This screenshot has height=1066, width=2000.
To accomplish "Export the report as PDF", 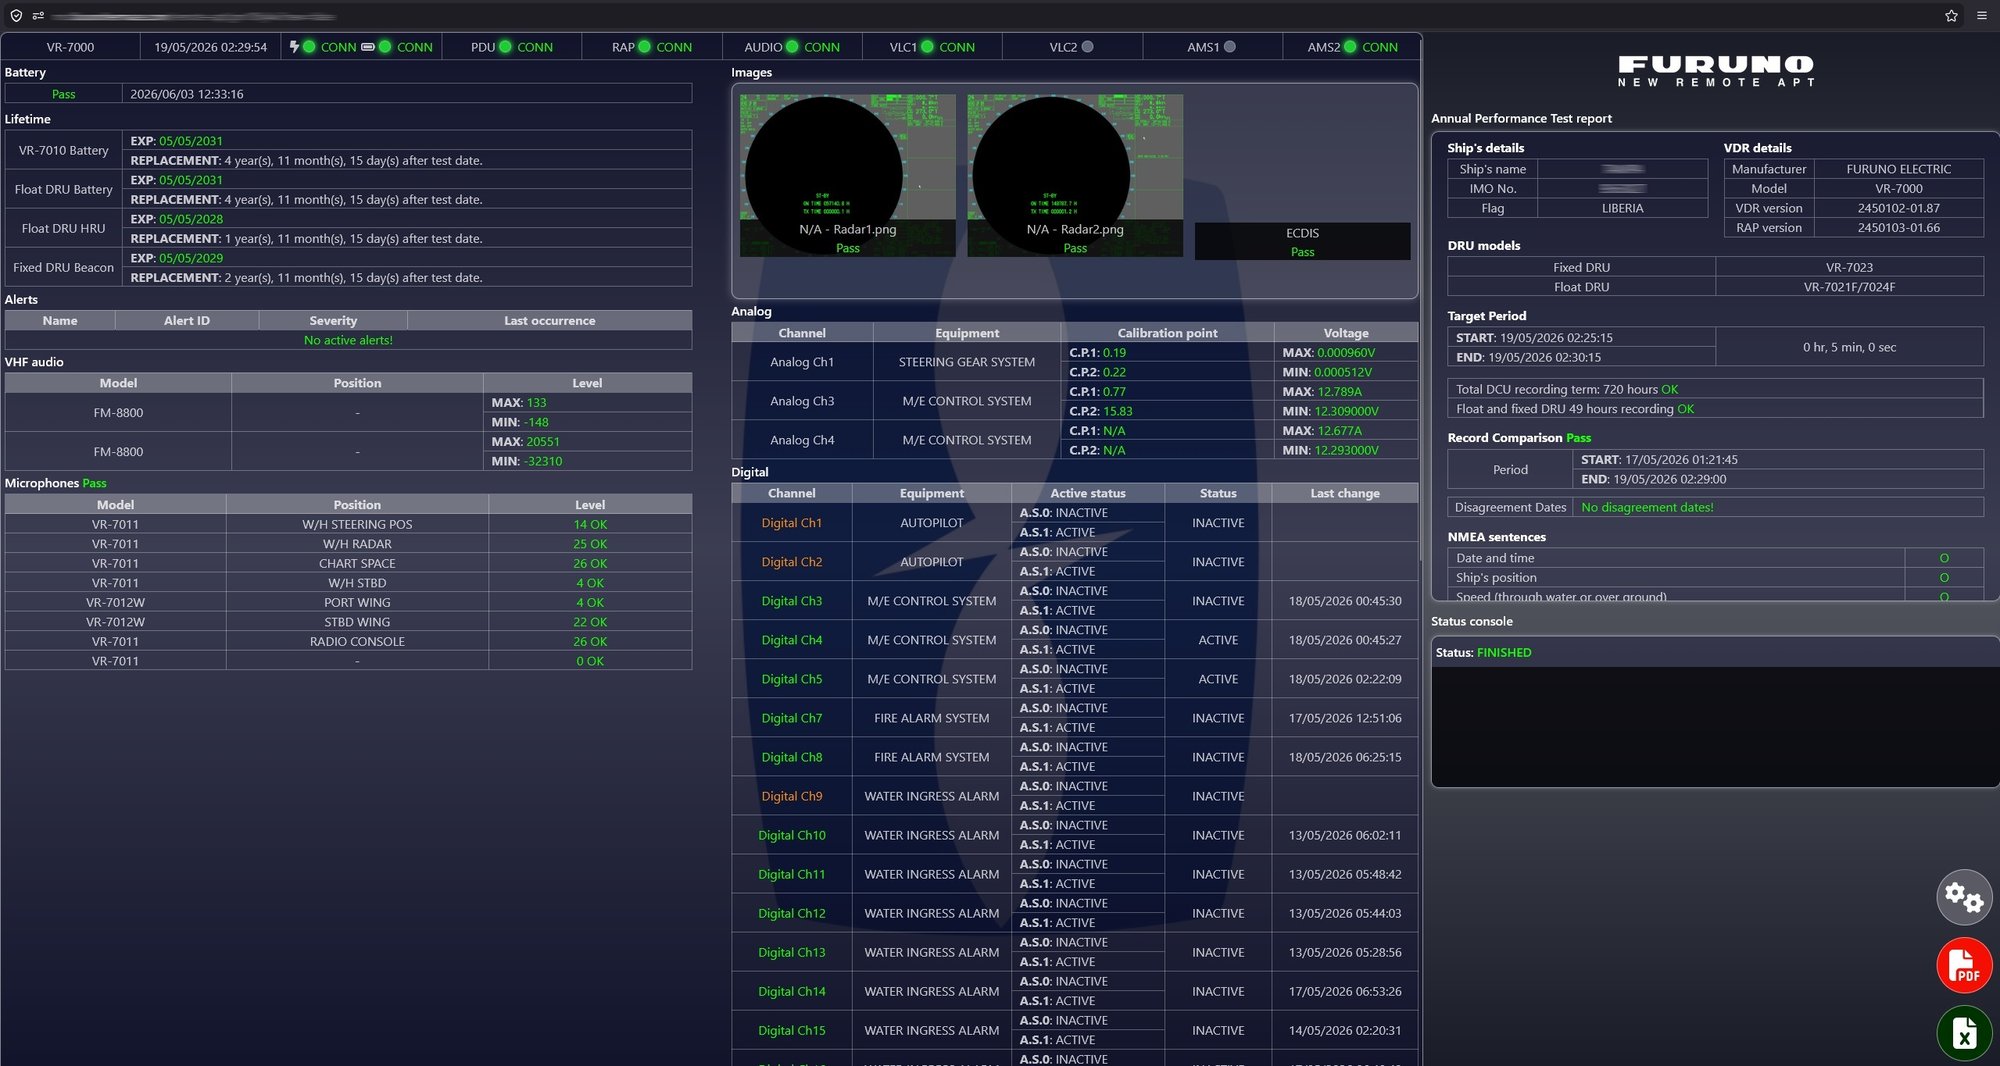I will coord(1964,965).
